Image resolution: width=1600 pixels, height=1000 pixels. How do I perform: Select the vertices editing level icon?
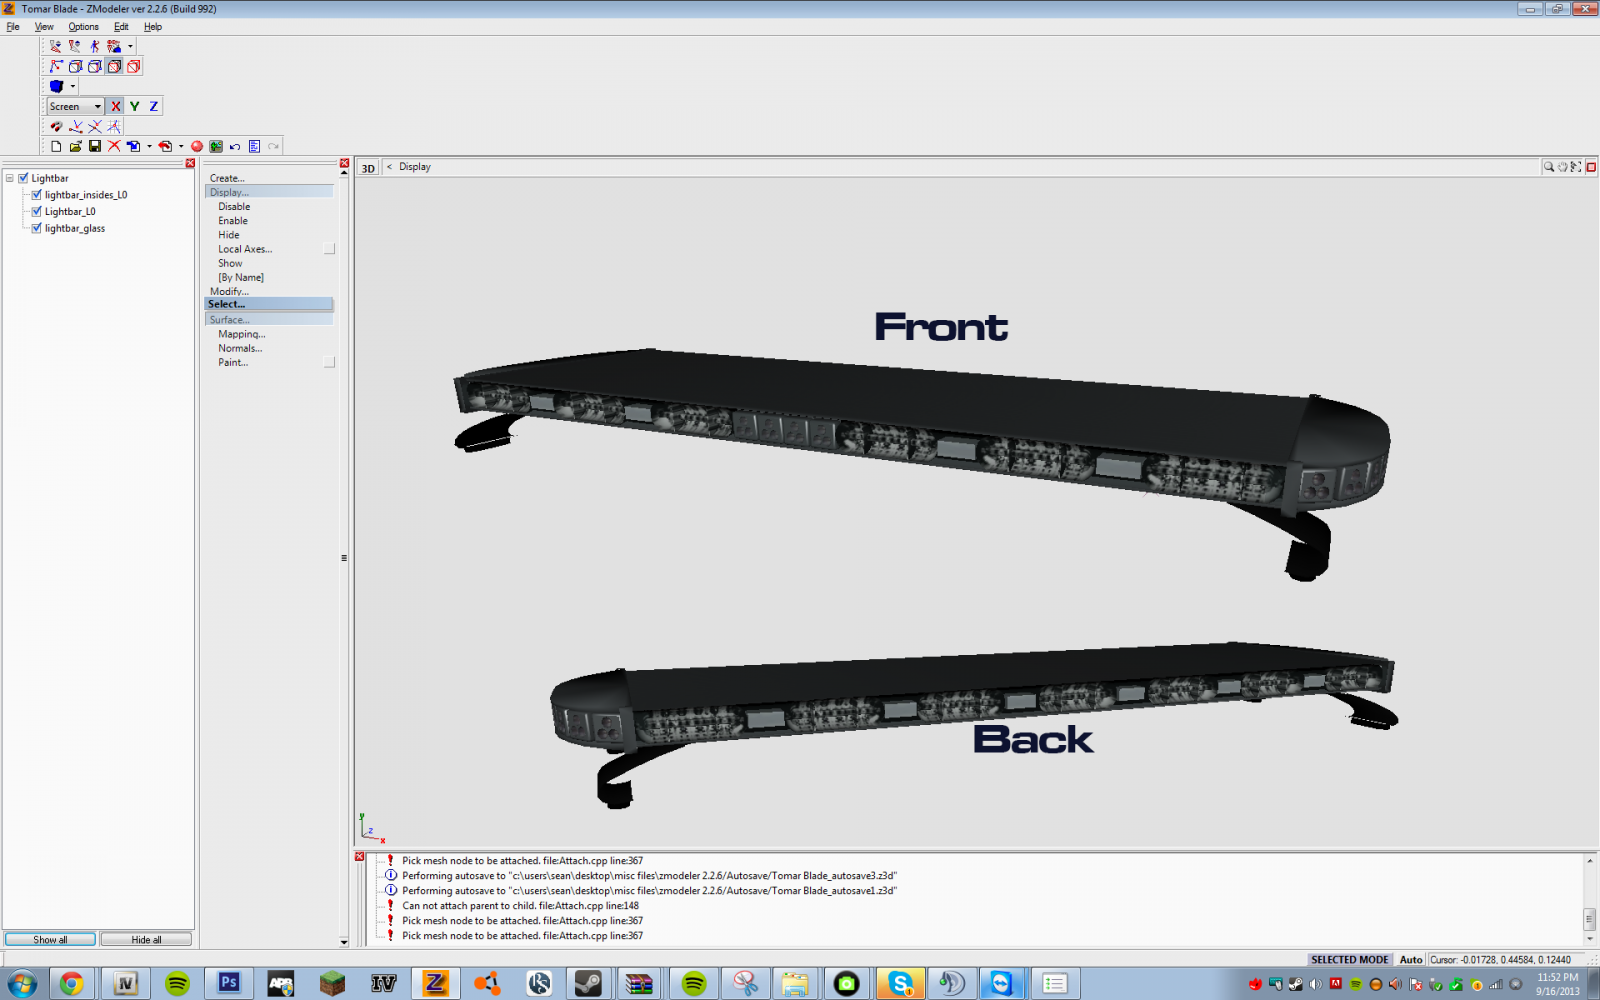(x=56, y=66)
